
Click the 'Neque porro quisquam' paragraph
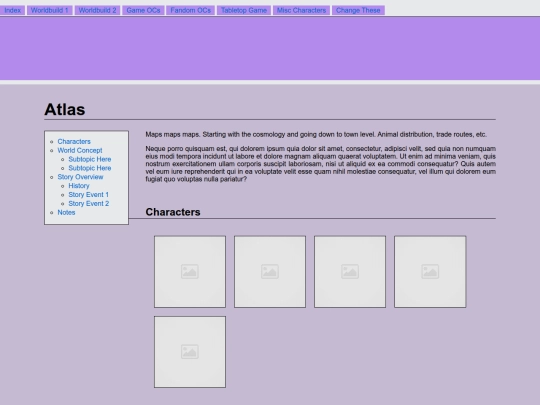point(321,164)
